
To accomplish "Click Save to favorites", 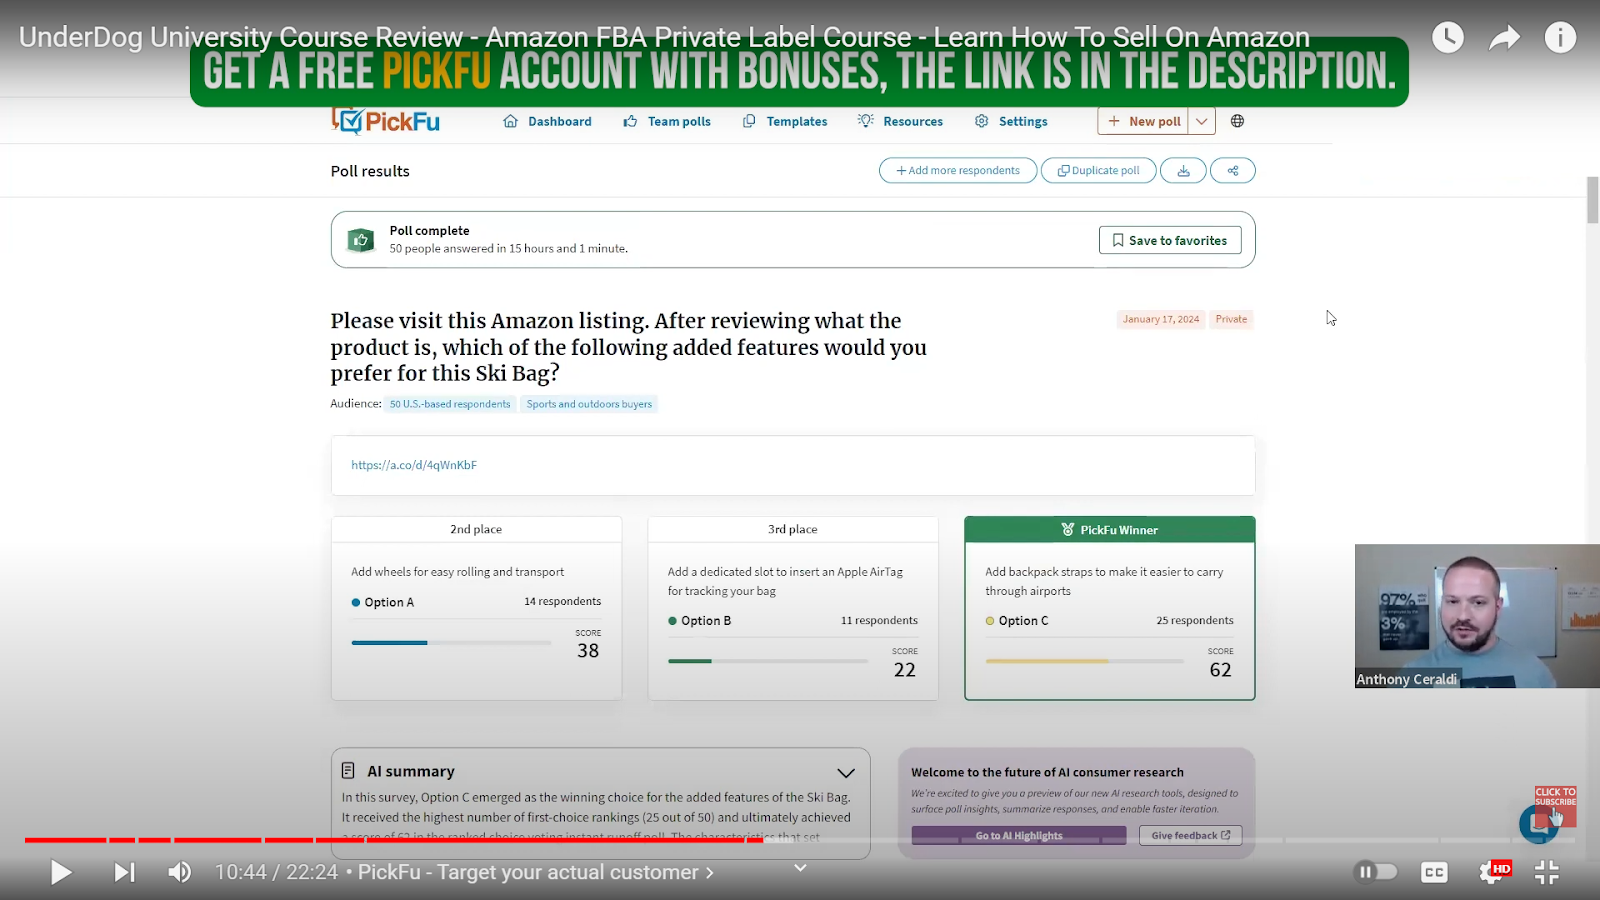I will pyautogui.click(x=1170, y=240).
